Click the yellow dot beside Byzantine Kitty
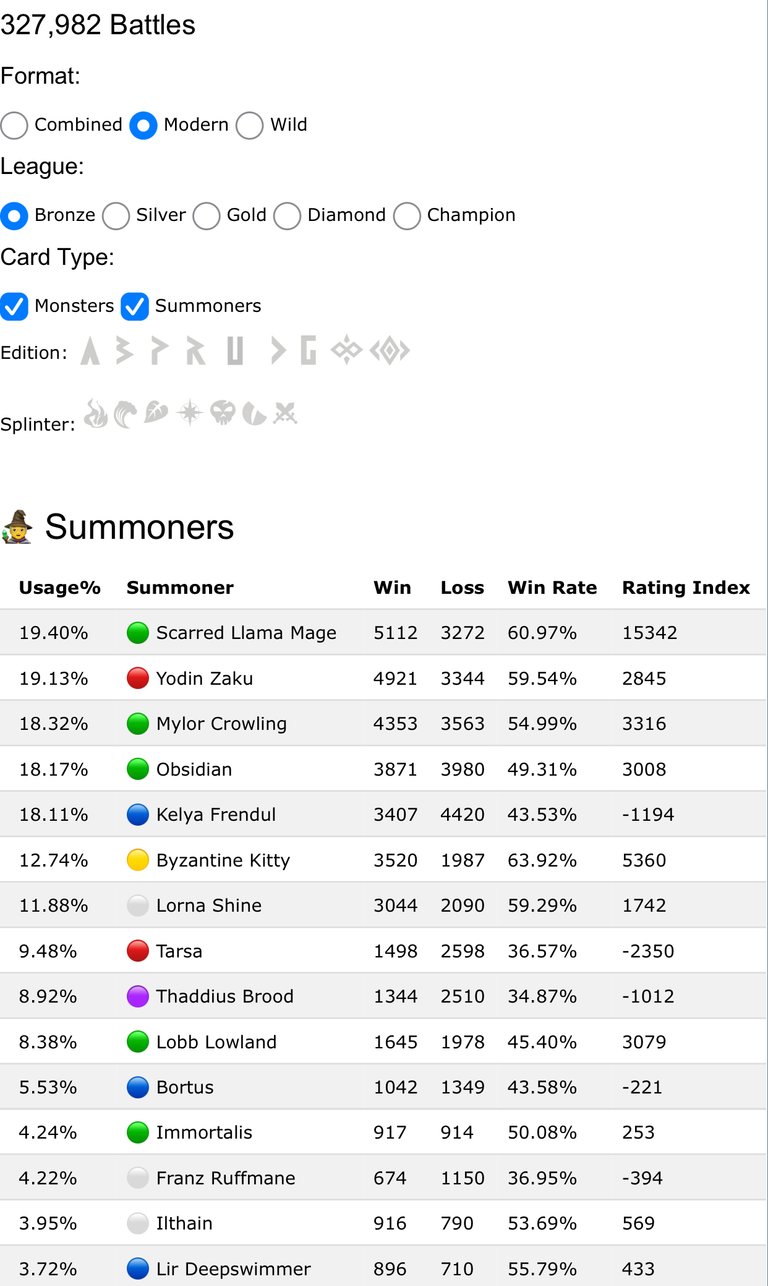 click(x=138, y=860)
